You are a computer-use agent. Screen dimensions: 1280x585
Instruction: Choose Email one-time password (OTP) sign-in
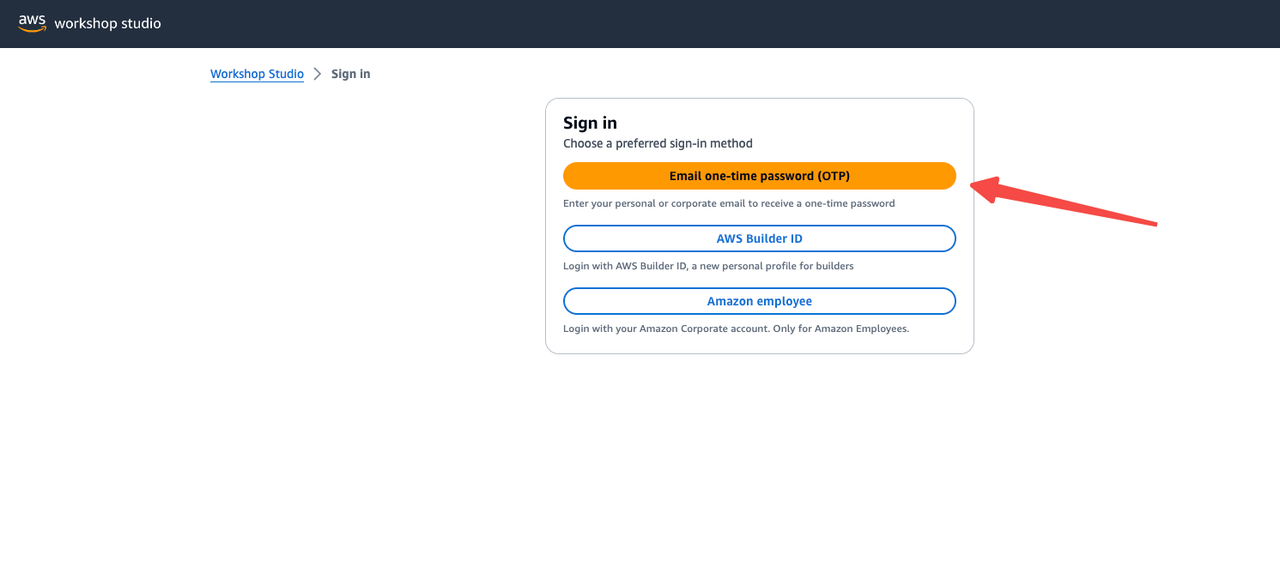(759, 176)
